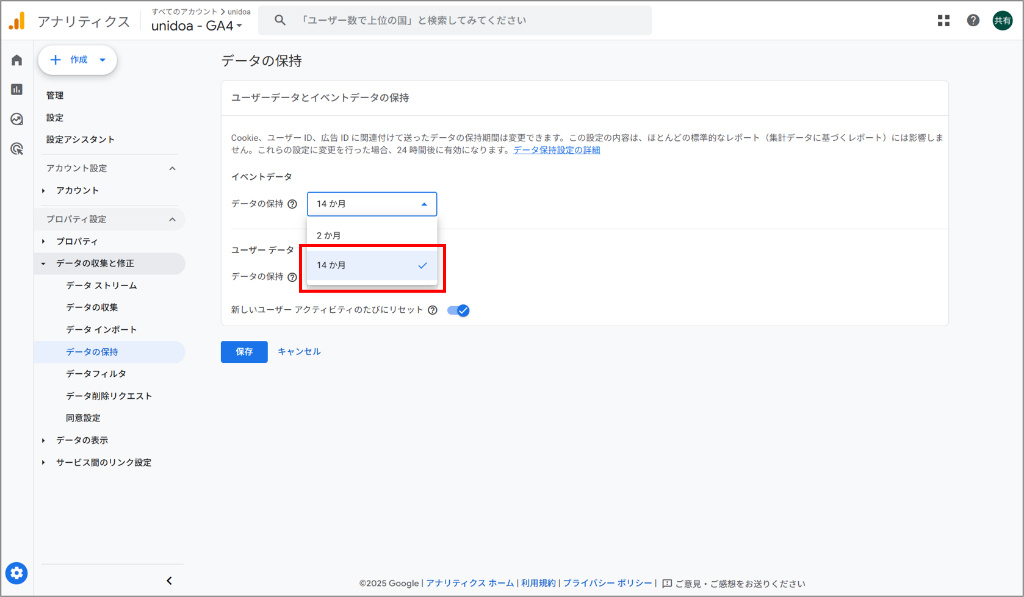
Task: Collapse データの収集と修正 tree item
Action: coord(44,264)
